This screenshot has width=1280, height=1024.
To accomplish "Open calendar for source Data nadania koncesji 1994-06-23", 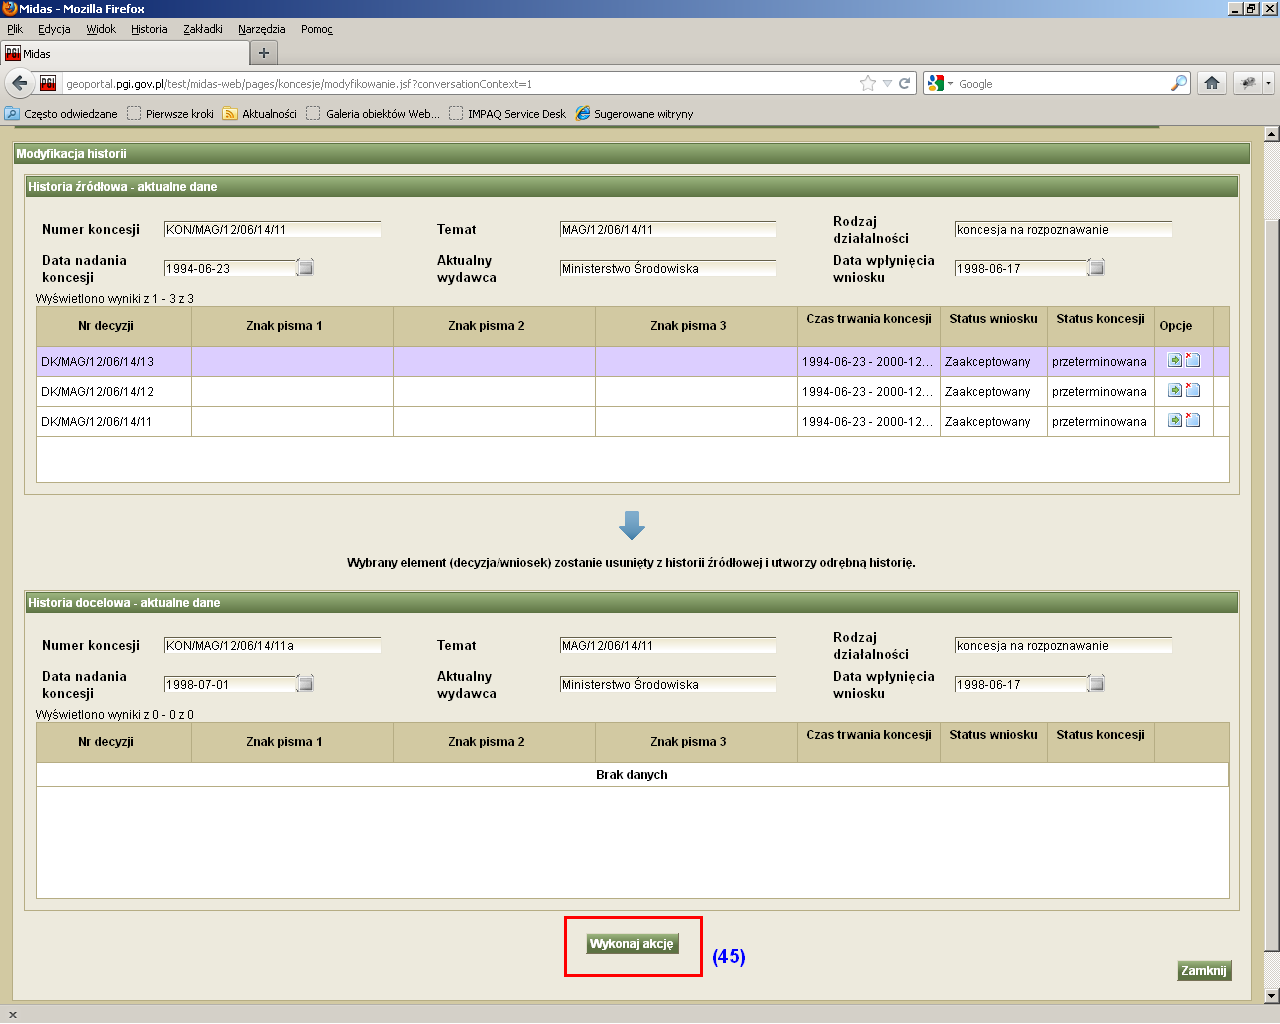I will coord(306,268).
